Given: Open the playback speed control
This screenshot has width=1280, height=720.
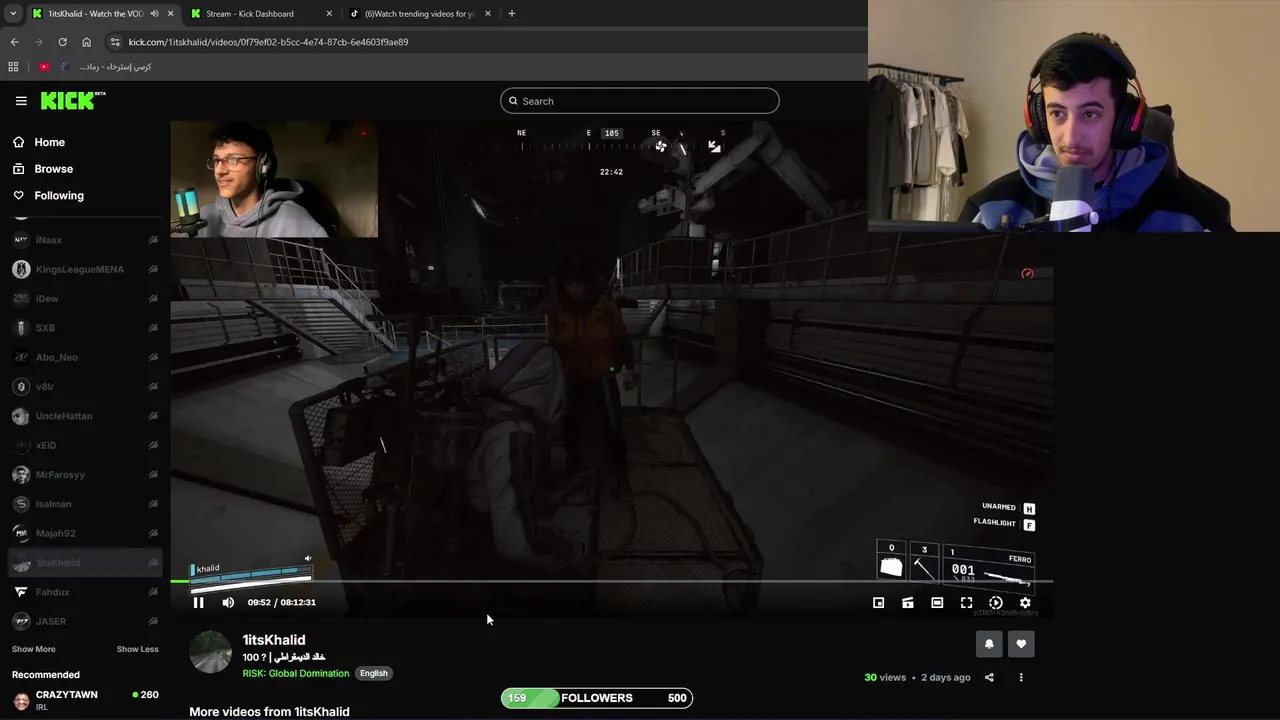Looking at the screenshot, I should [x=996, y=603].
